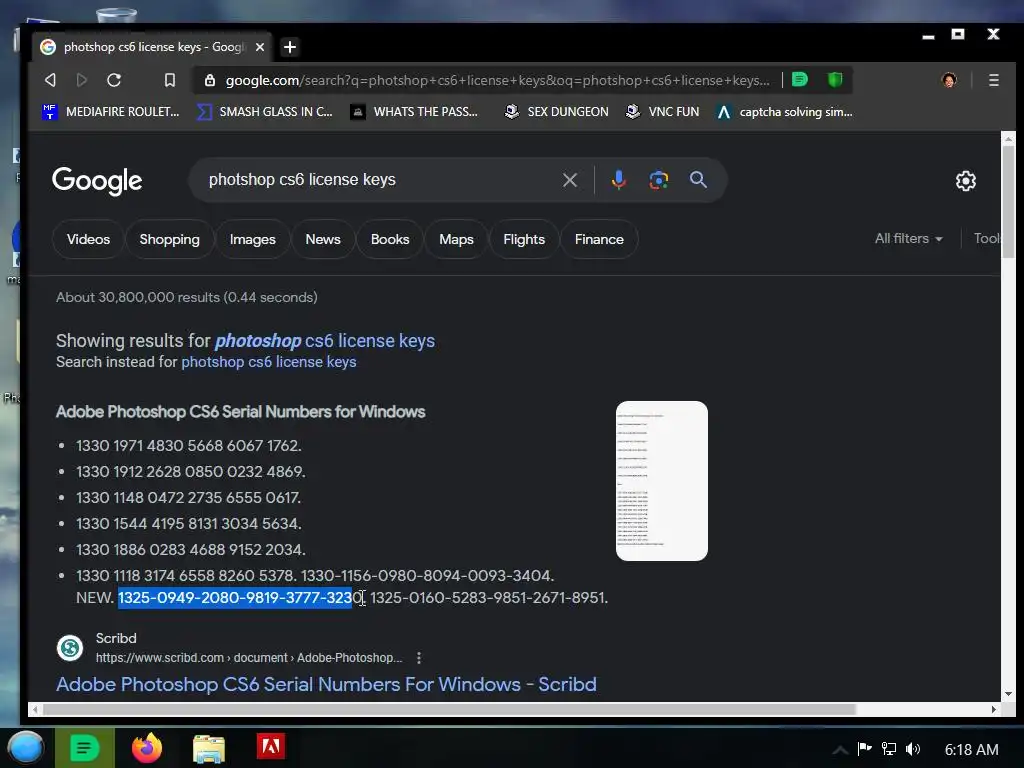Submit search with the magnifier icon
The height and width of the screenshot is (768, 1024).
698,180
